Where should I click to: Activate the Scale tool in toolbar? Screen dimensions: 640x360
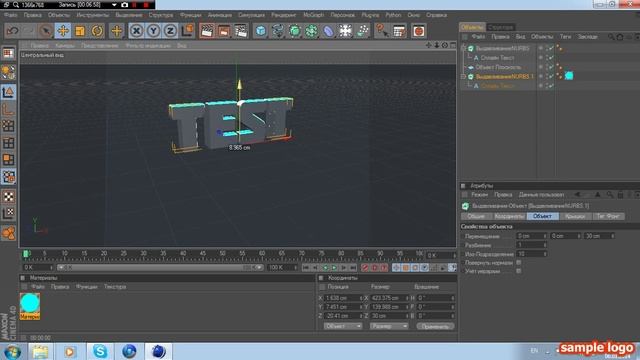coord(80,31)
